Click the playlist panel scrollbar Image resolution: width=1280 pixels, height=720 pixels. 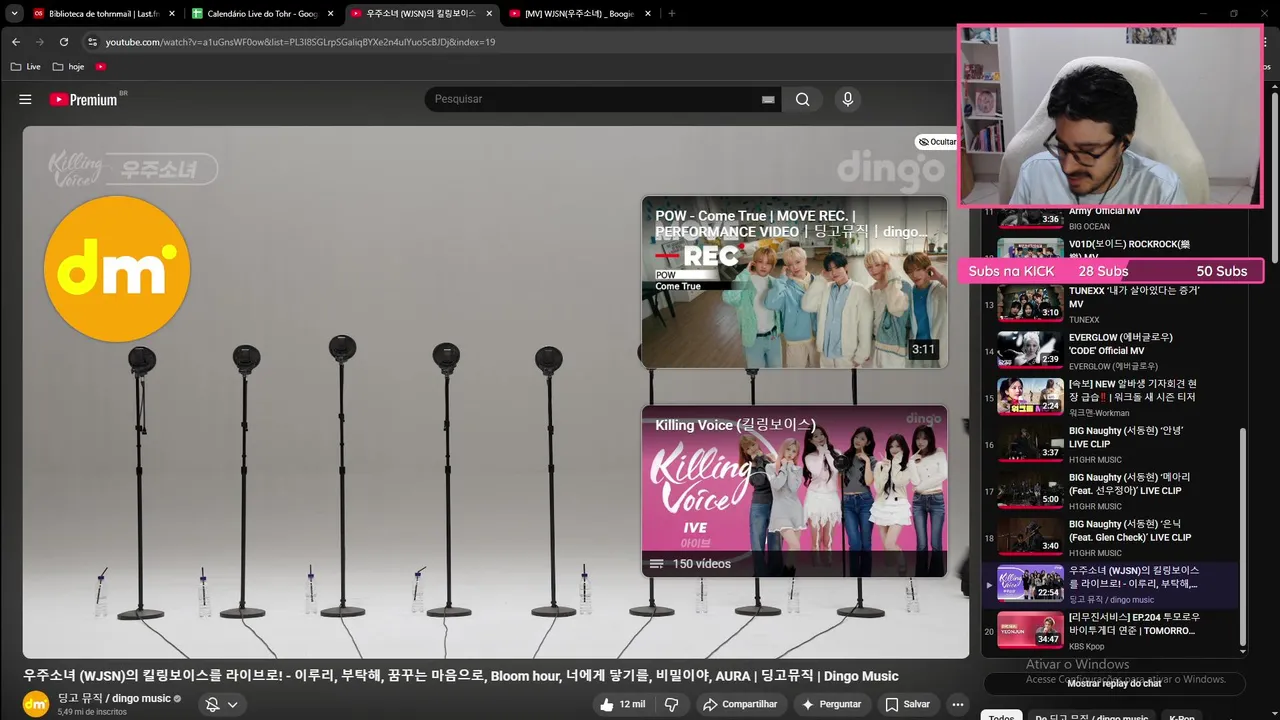(x=1243, y=536)
